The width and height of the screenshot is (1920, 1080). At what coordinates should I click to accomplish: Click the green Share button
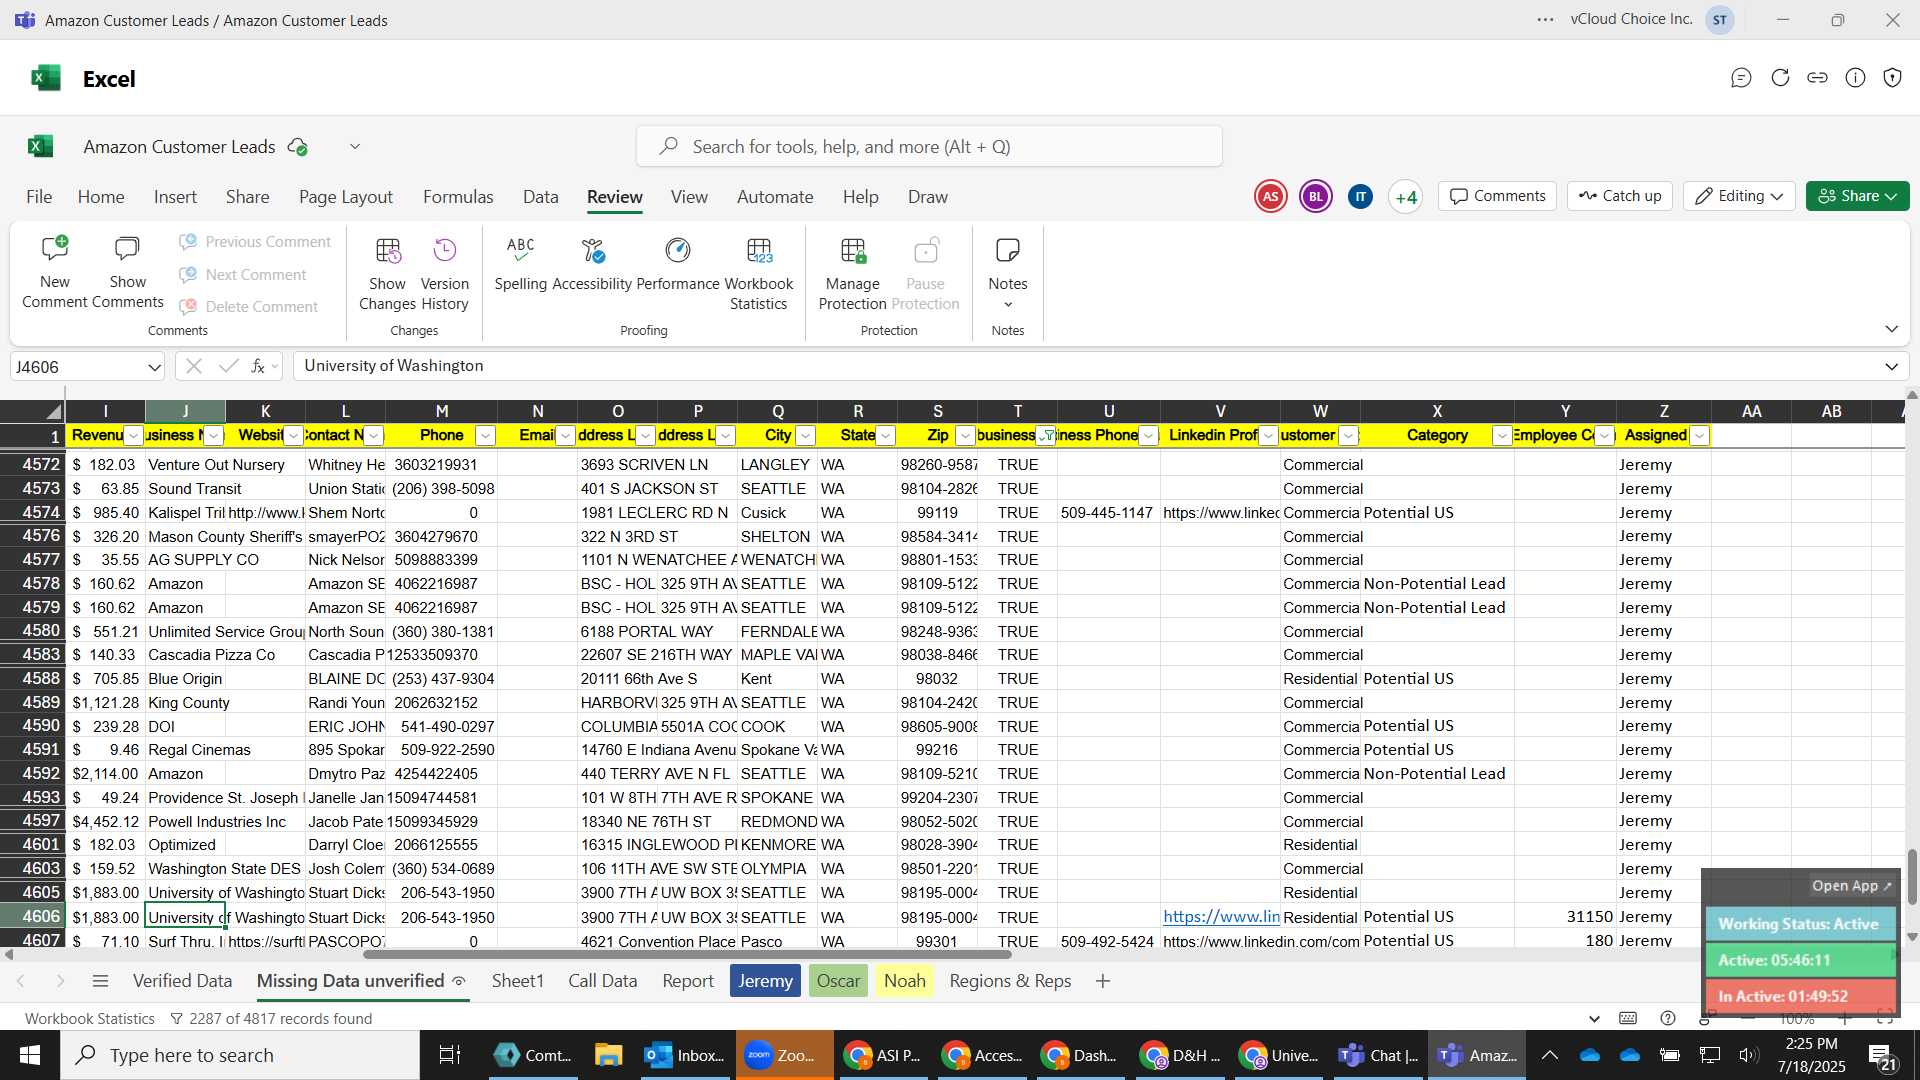click(1857, 196)
